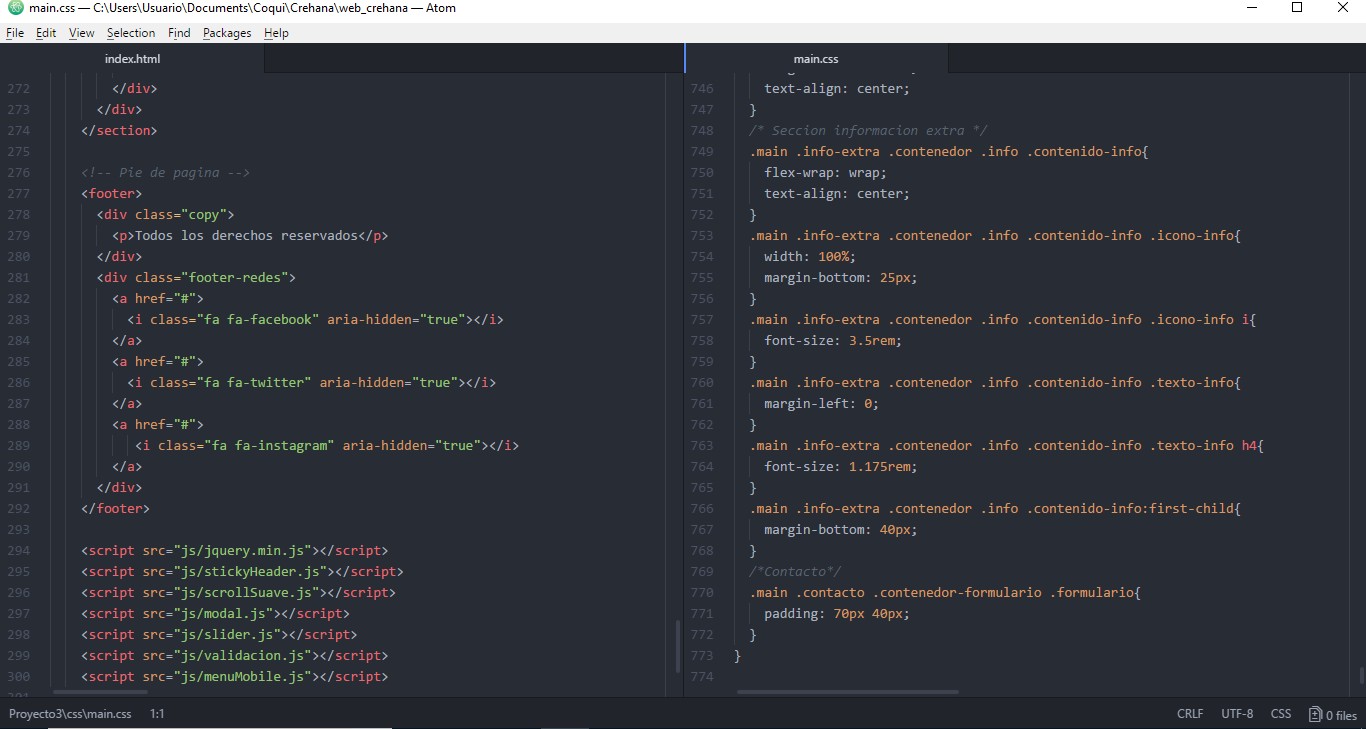This screenshot has height=729, width=1366.
Task: Click the modal.js script line
Action: coord(215,613)
